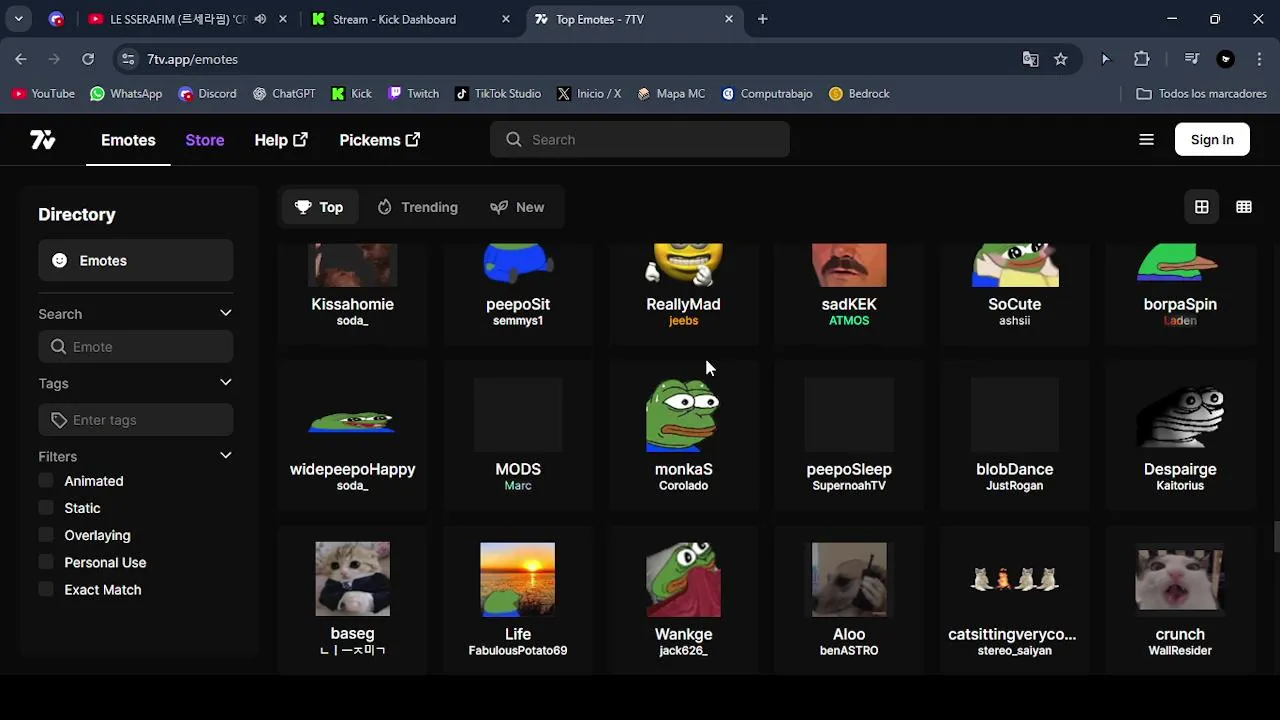Open the monkaS emote thumbnail
1280x720 pixels.
(683, 415)
